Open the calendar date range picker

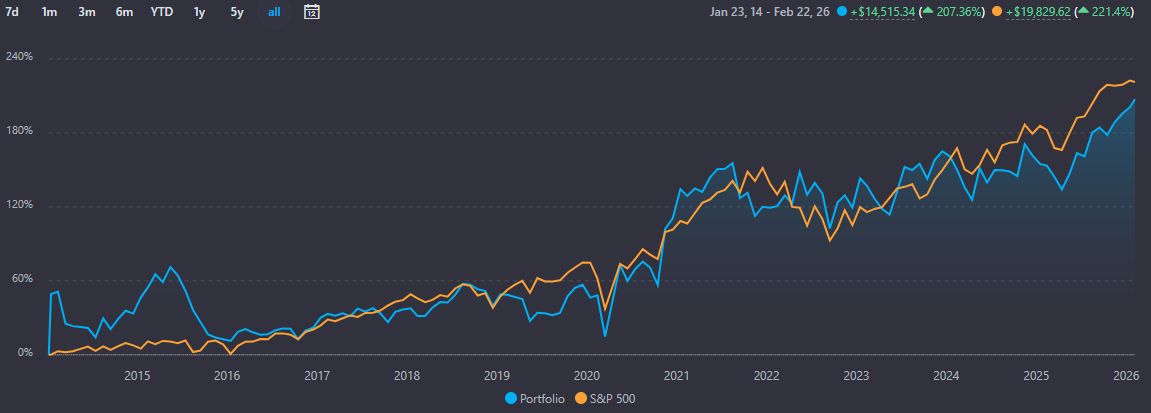tap(312, 12)
